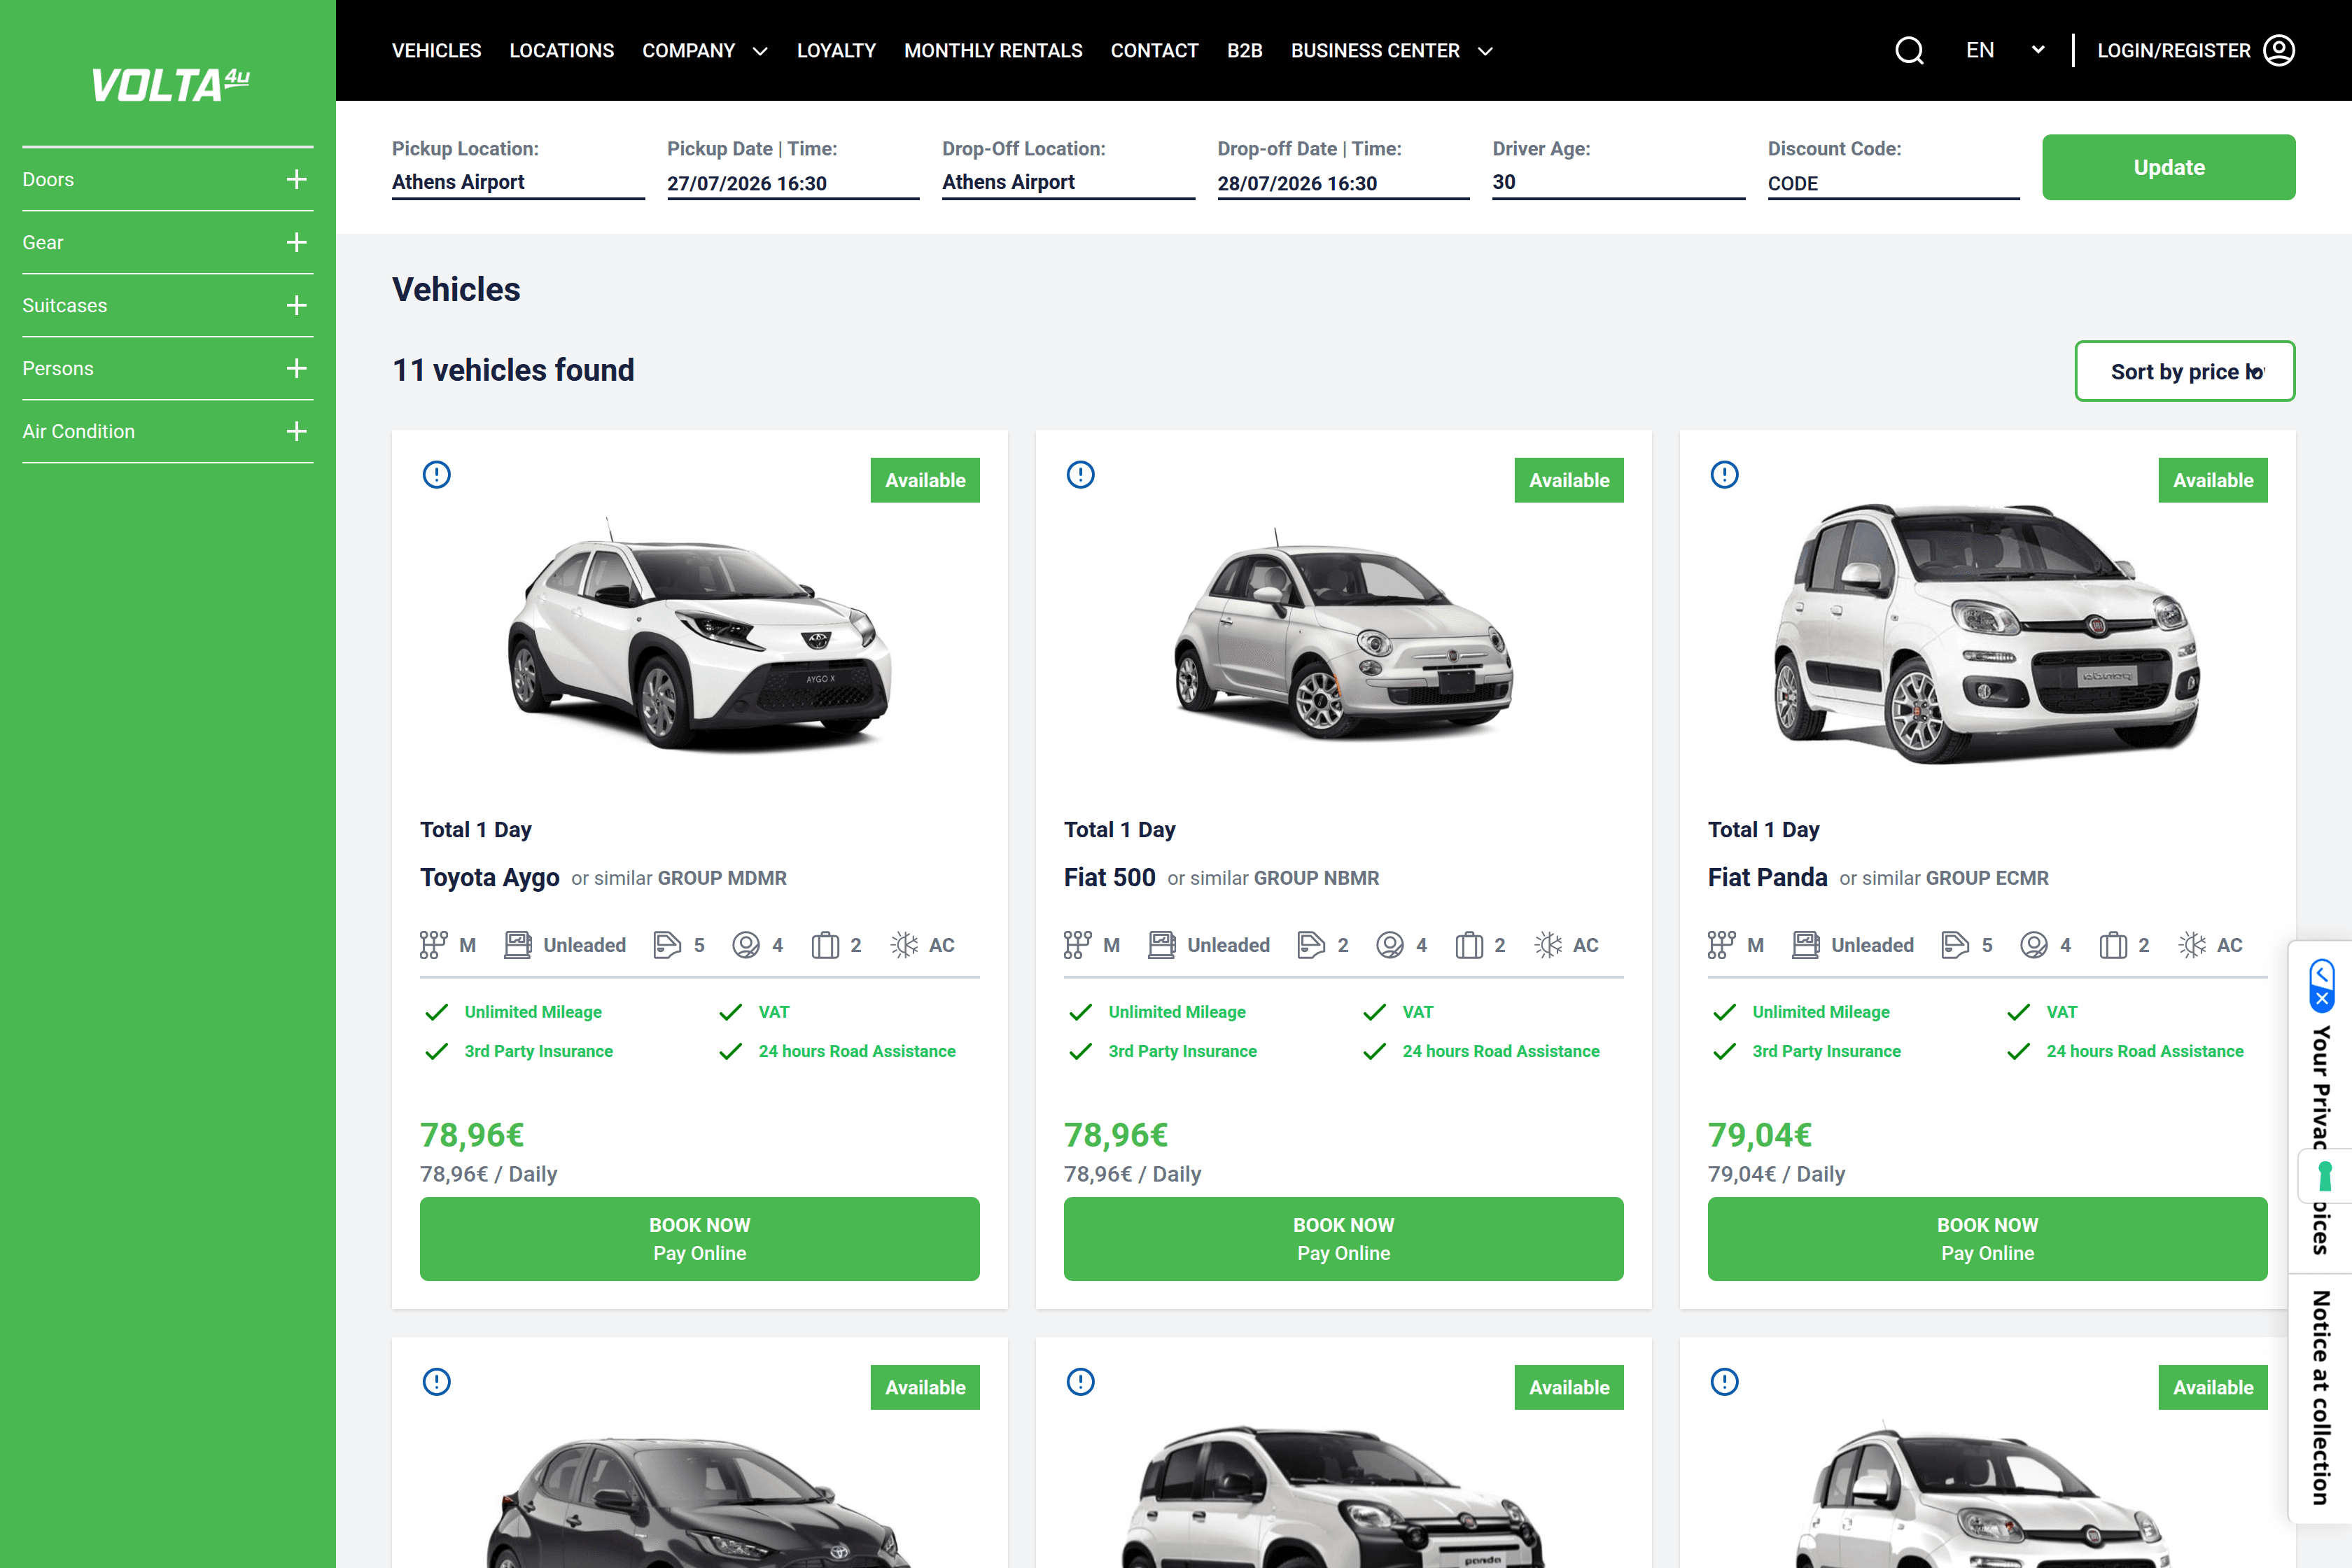Expand the Suitcases filter
This screenshot has height=1568, width=2352.
click(x=168, y=306)
